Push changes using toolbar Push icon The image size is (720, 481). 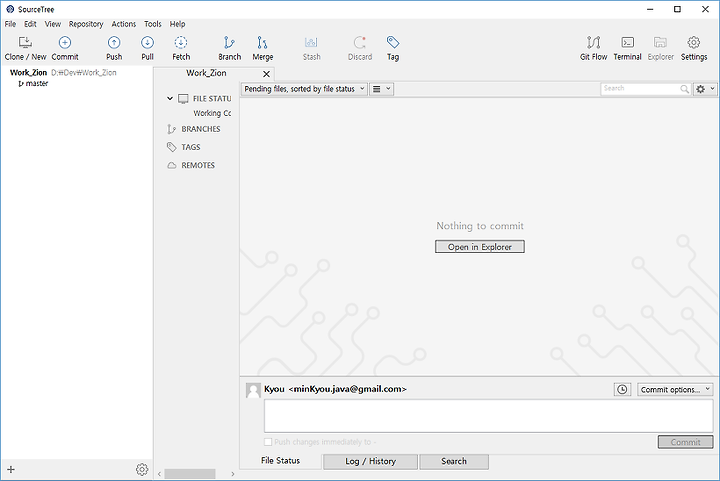click(x=114, y=48)
